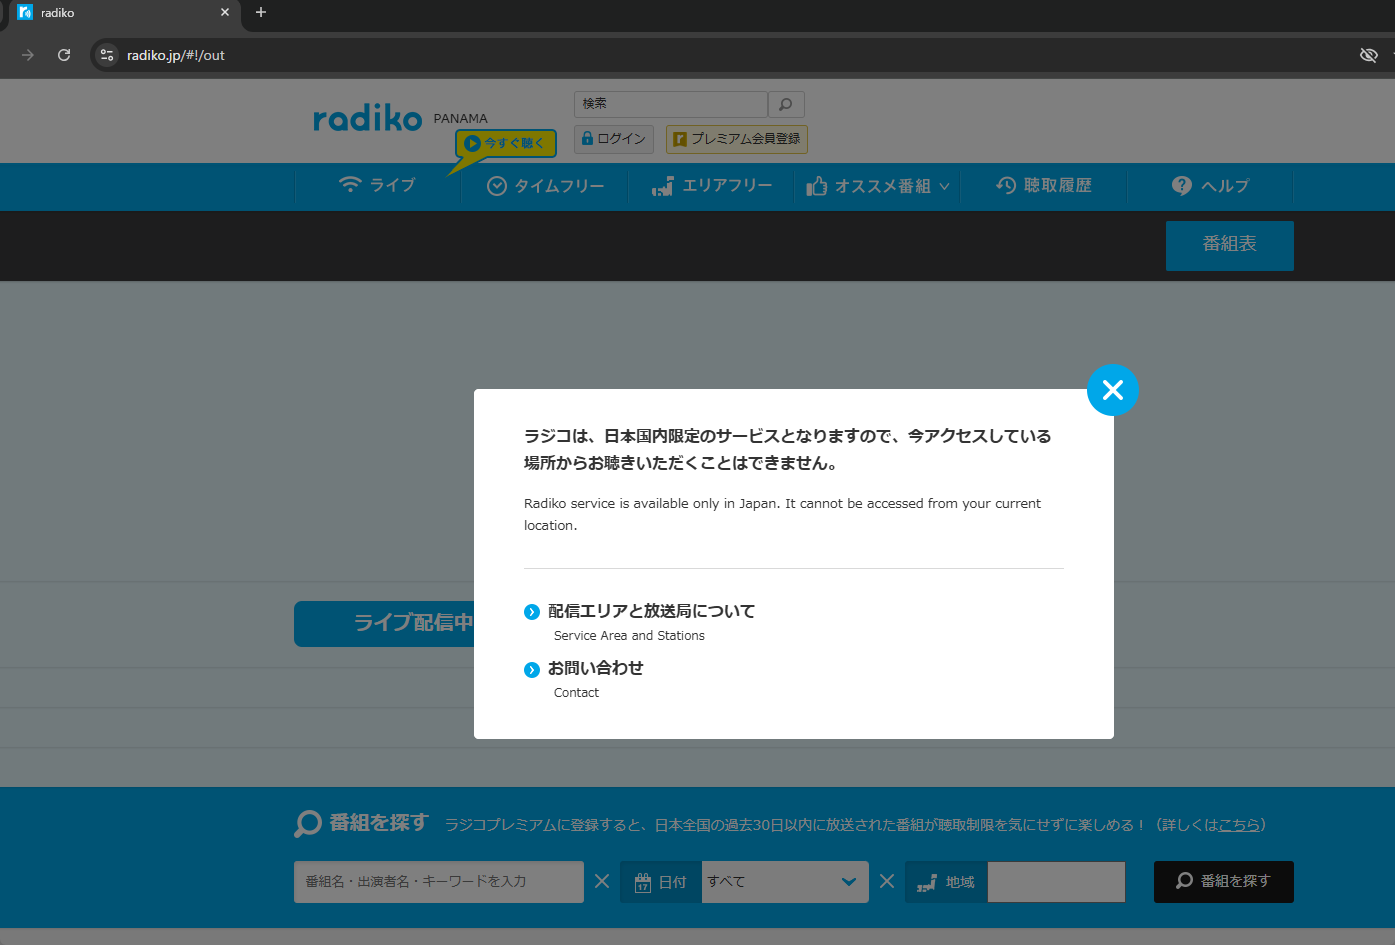The height and width of the screenshot is (945, 1395).
Task: Switch to the エリアフリー tab
Action: (711, 186)
